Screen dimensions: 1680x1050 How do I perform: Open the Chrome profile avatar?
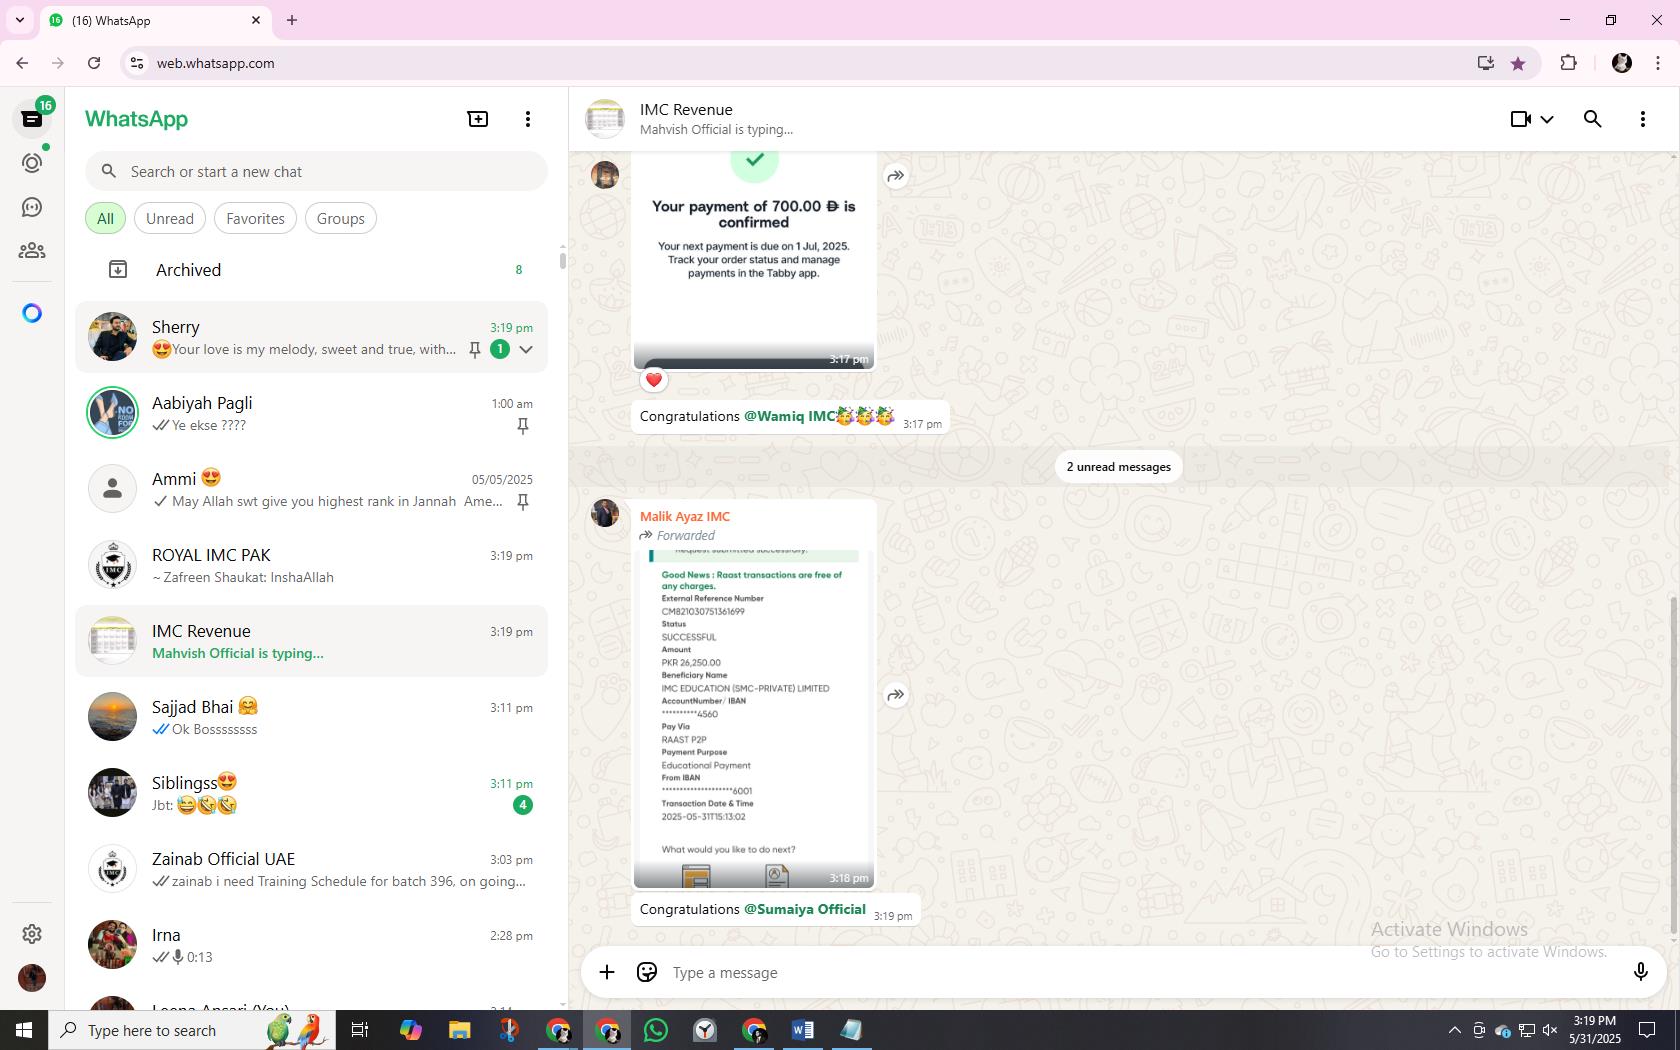[1622, 63]
